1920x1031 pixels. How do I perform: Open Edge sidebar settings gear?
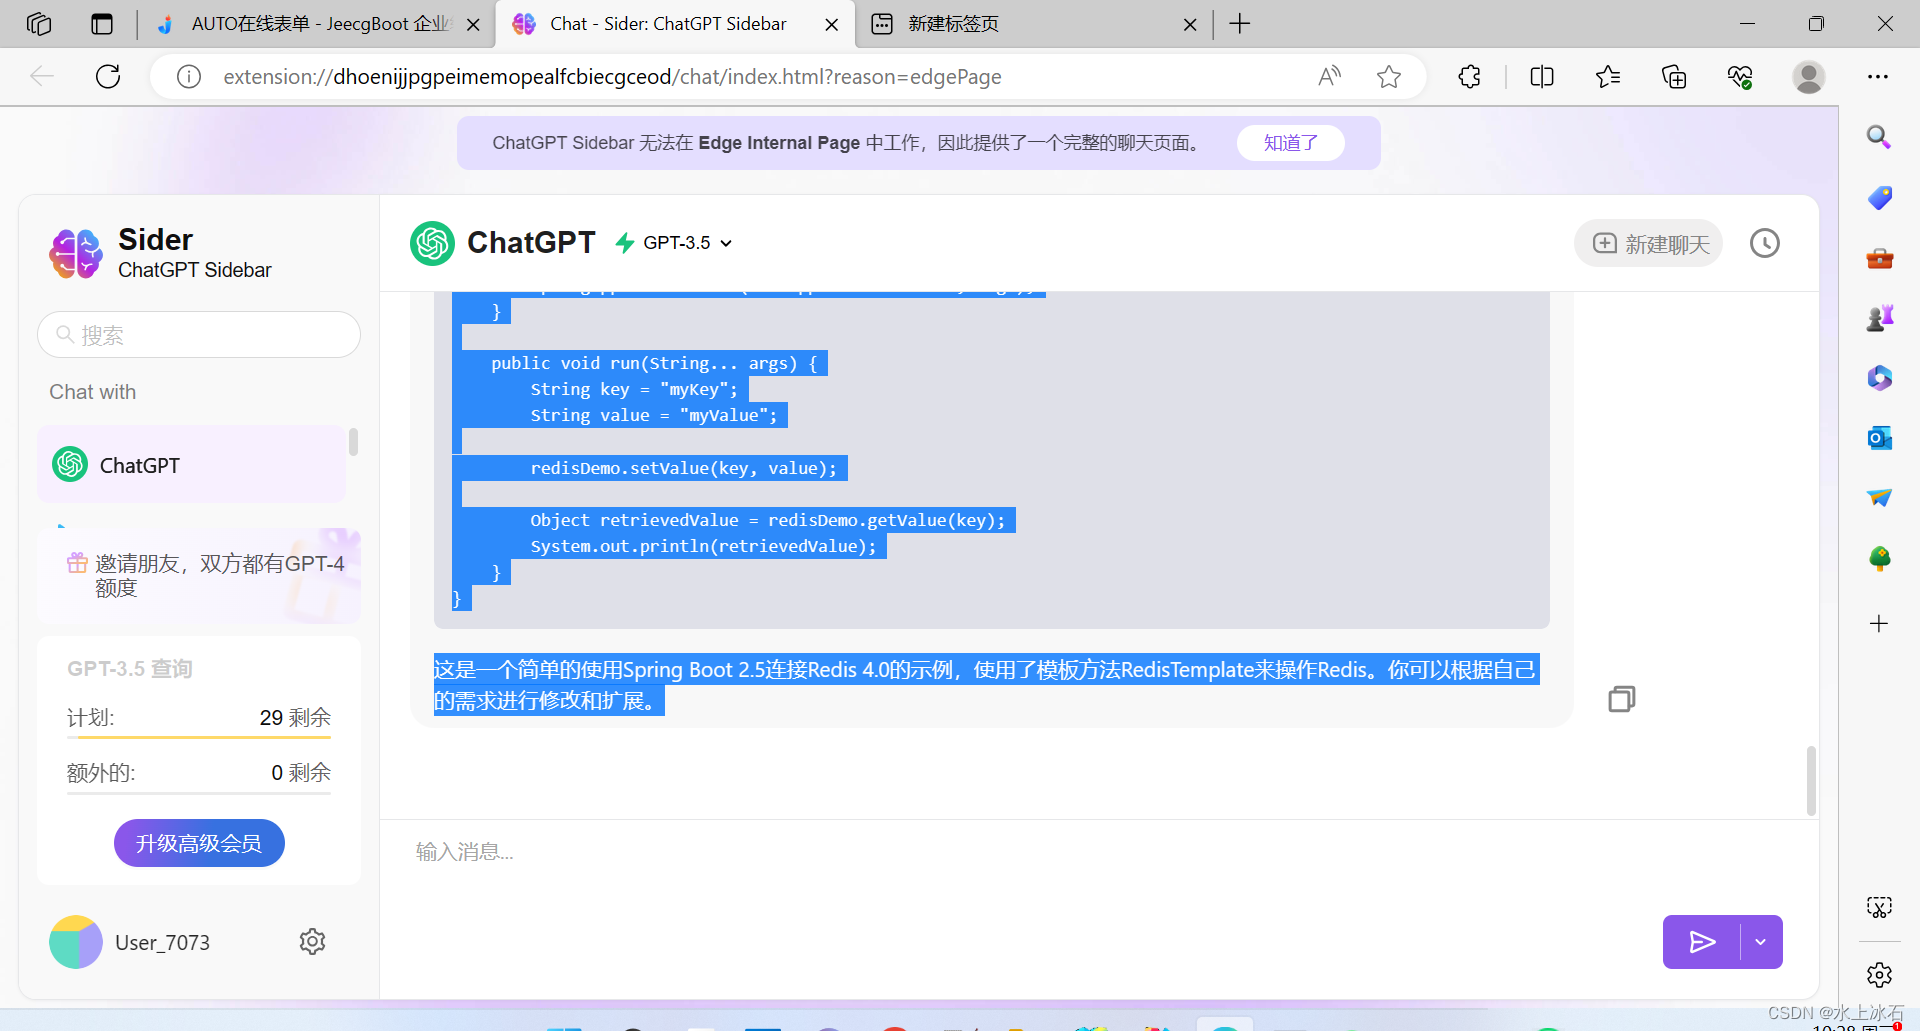pos(1879,974)
